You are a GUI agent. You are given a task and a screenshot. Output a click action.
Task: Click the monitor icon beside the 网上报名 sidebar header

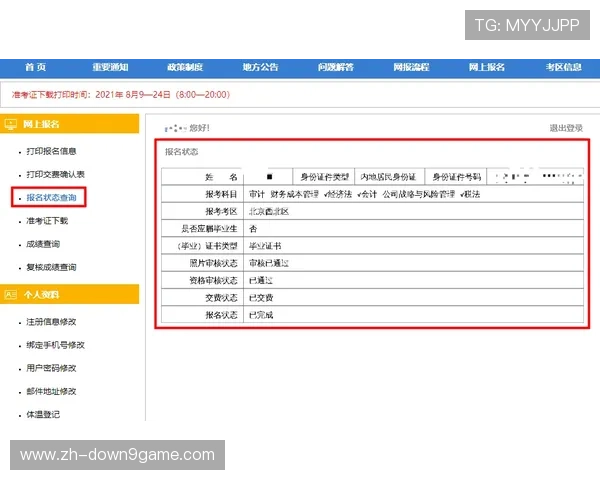[x=11, y=124]
